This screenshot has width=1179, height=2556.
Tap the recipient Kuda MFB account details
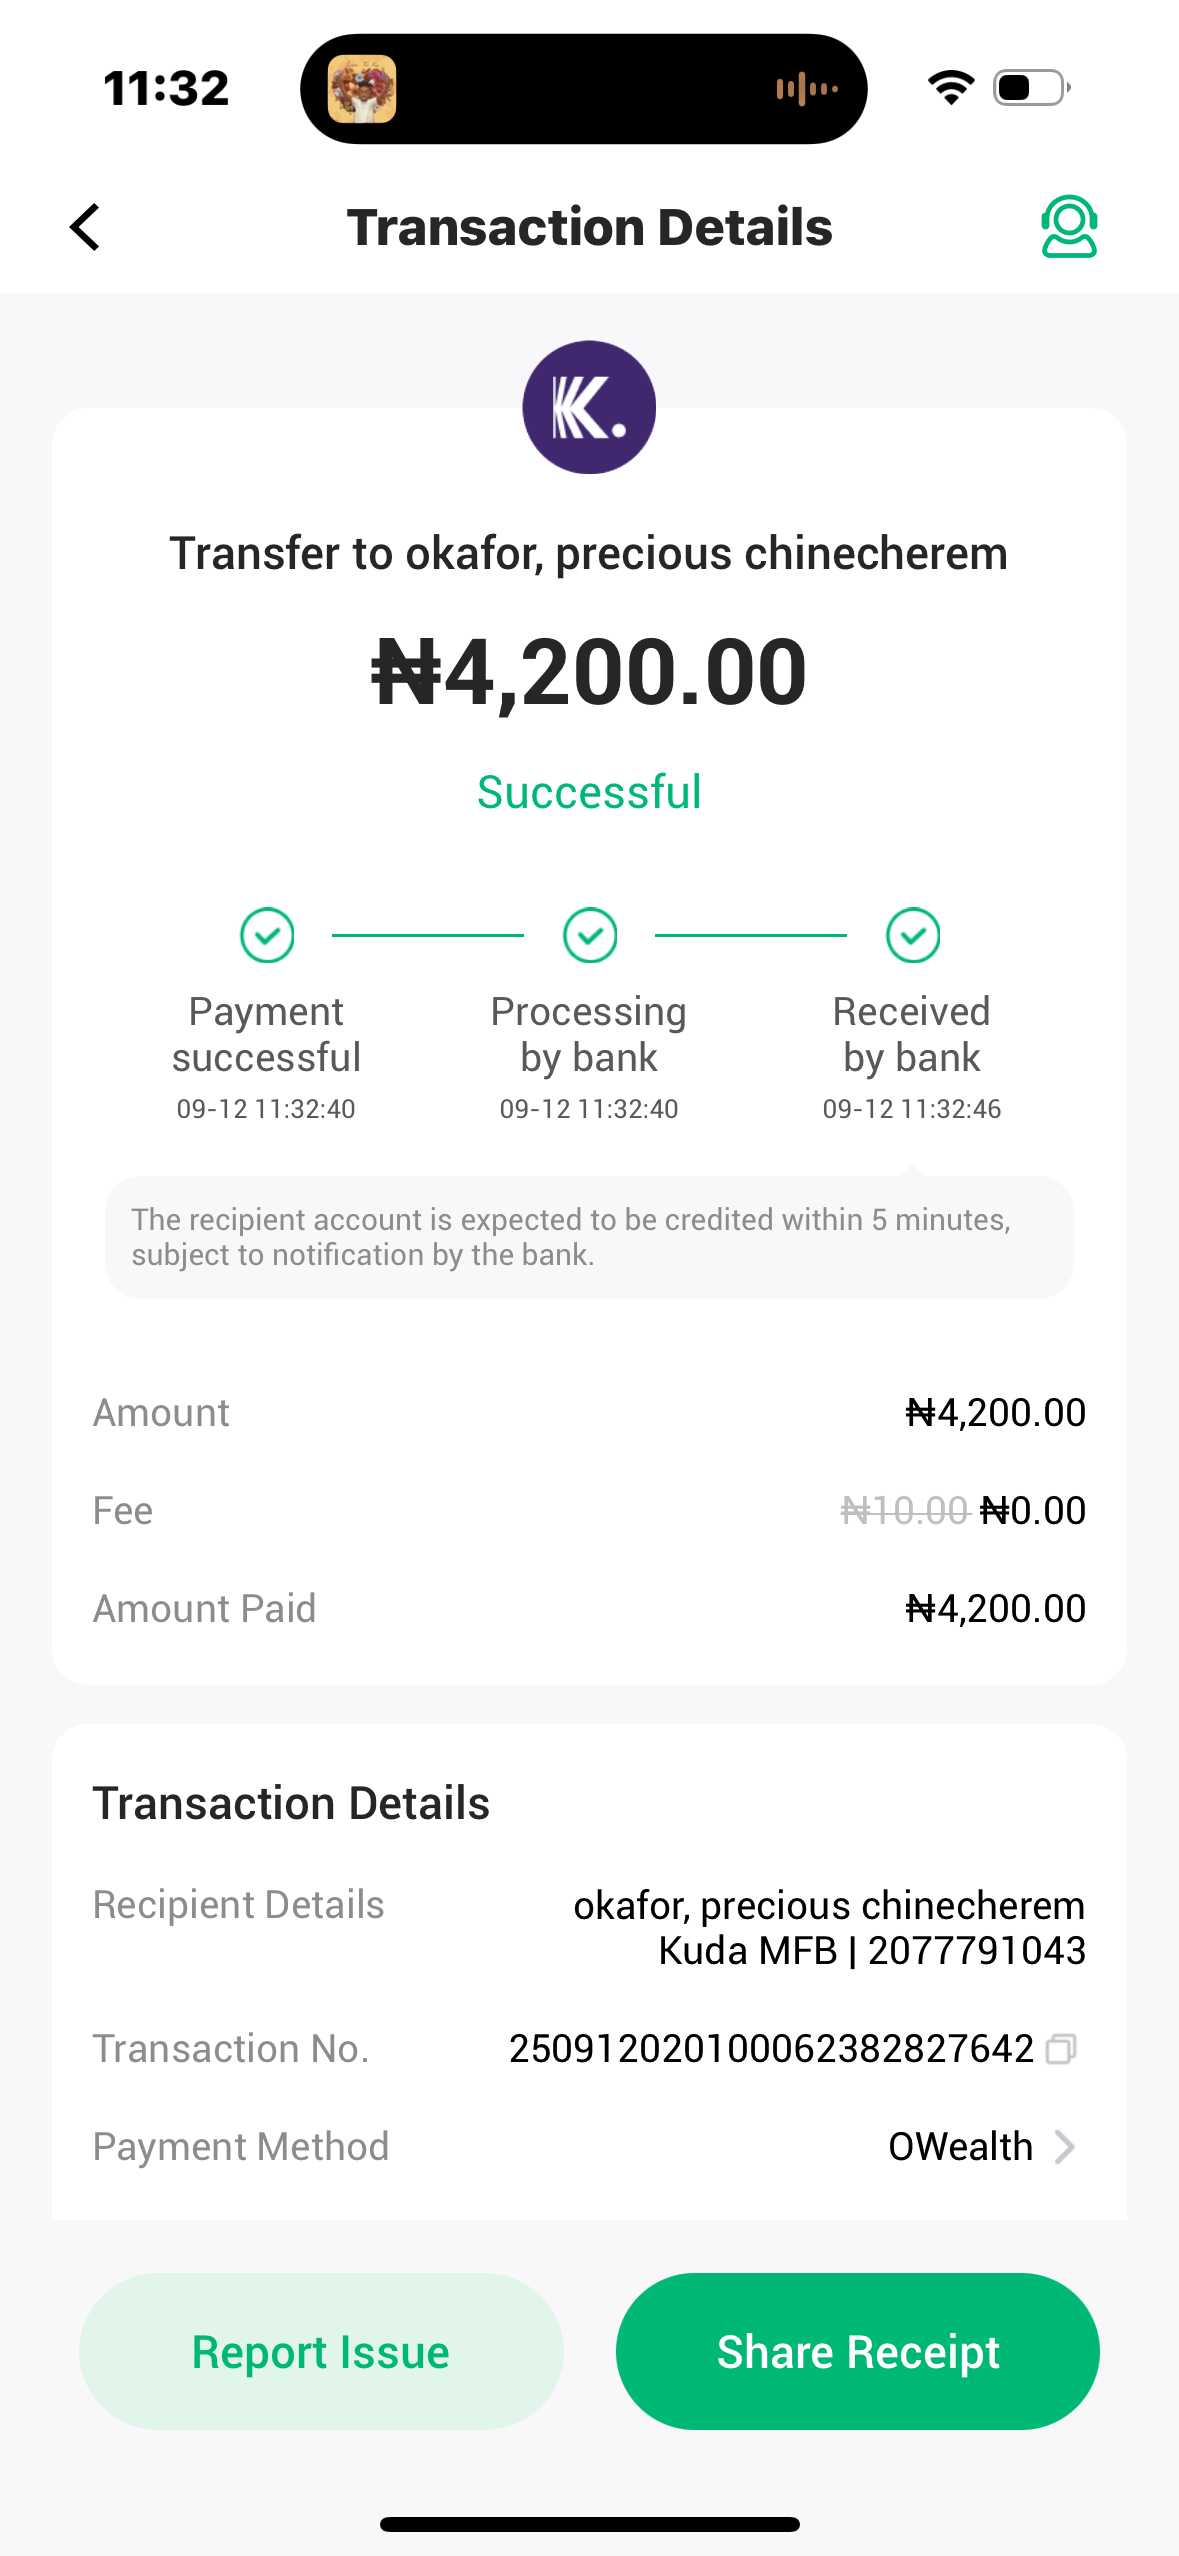coord(871,1950)
